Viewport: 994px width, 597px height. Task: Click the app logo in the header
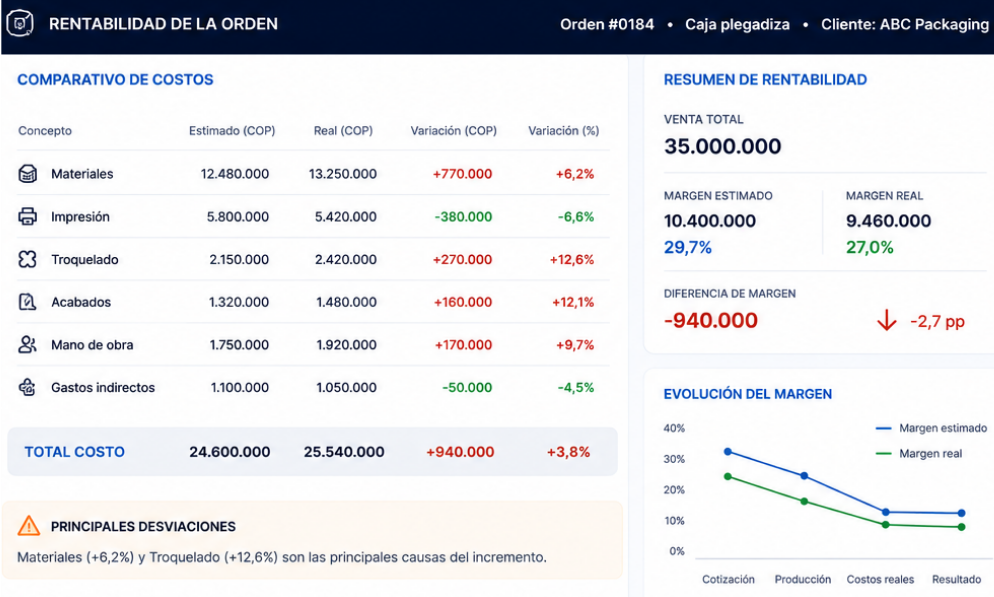pyautogui.click(x=20, y=23)
